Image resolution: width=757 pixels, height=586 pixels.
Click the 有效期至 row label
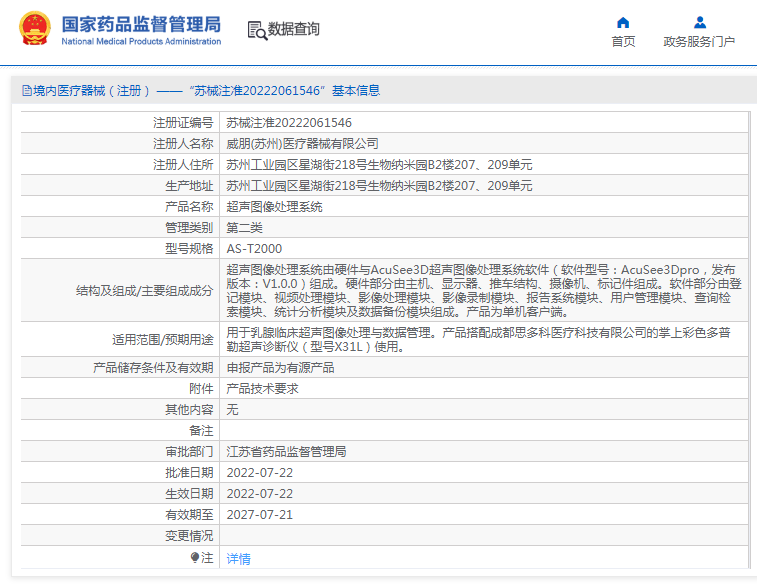click(x=189, y=515)
